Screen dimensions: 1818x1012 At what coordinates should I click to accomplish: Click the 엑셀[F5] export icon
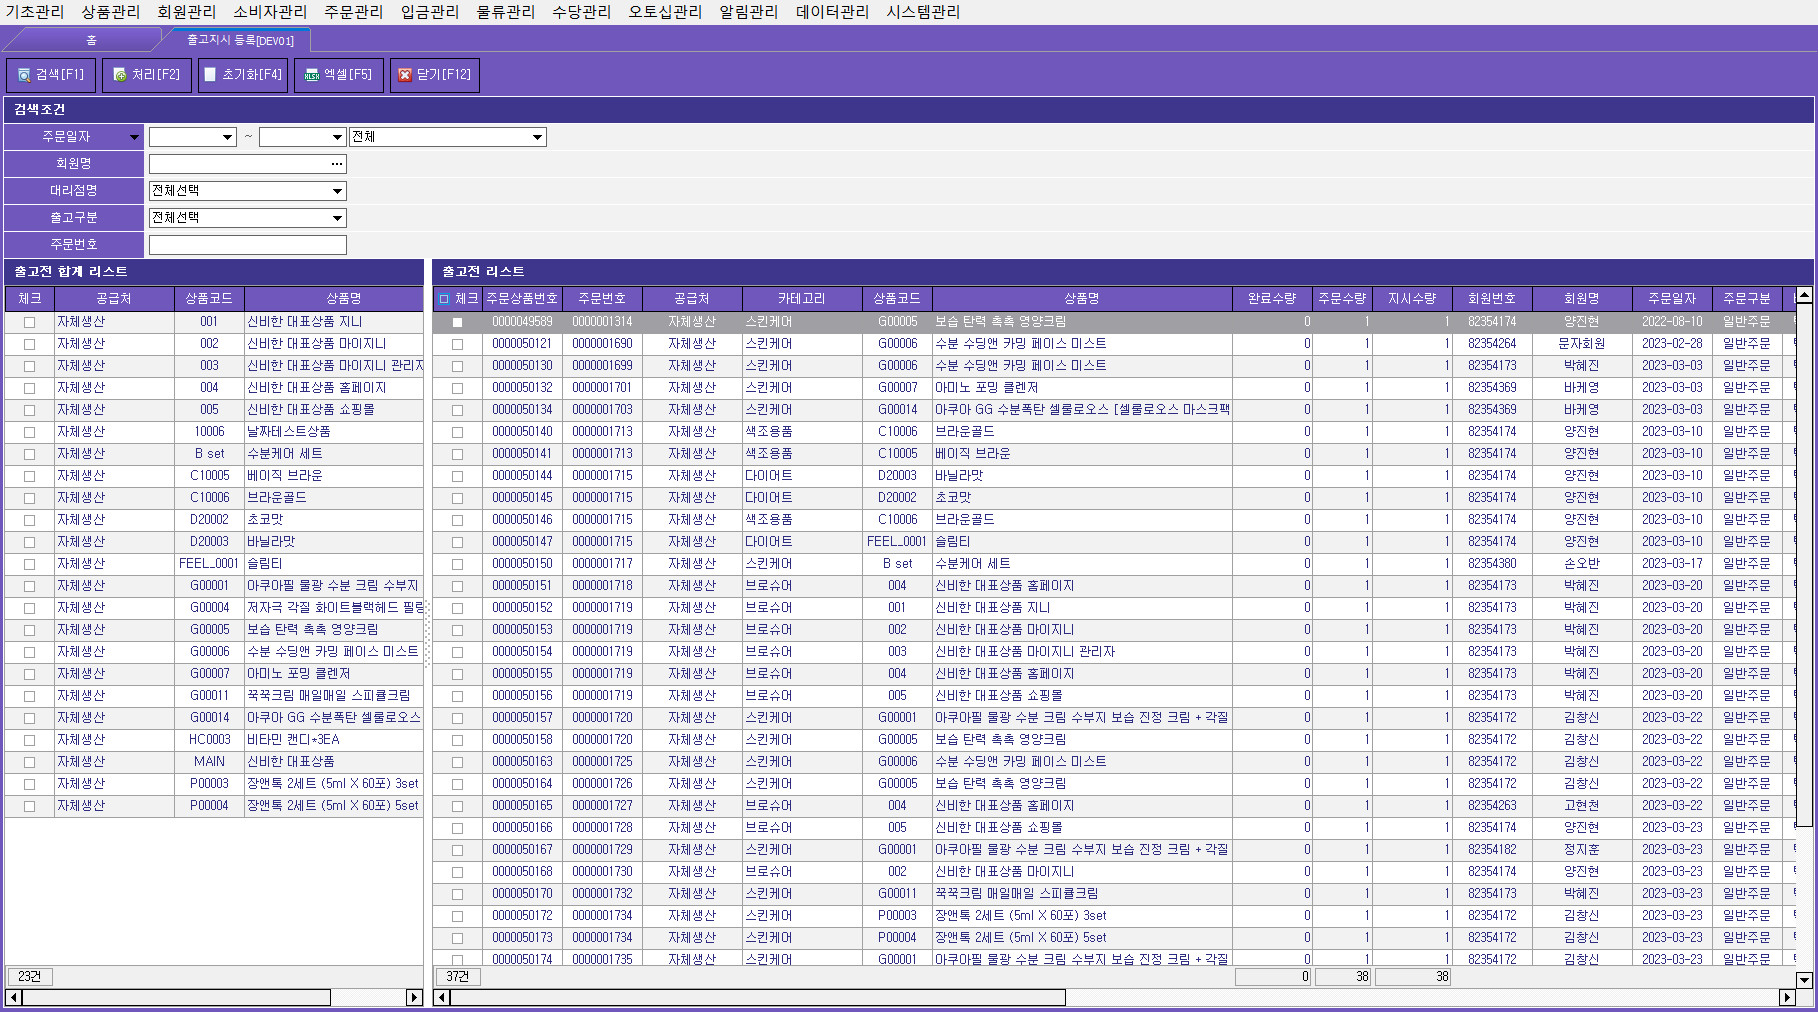click(x=312, y=75)
